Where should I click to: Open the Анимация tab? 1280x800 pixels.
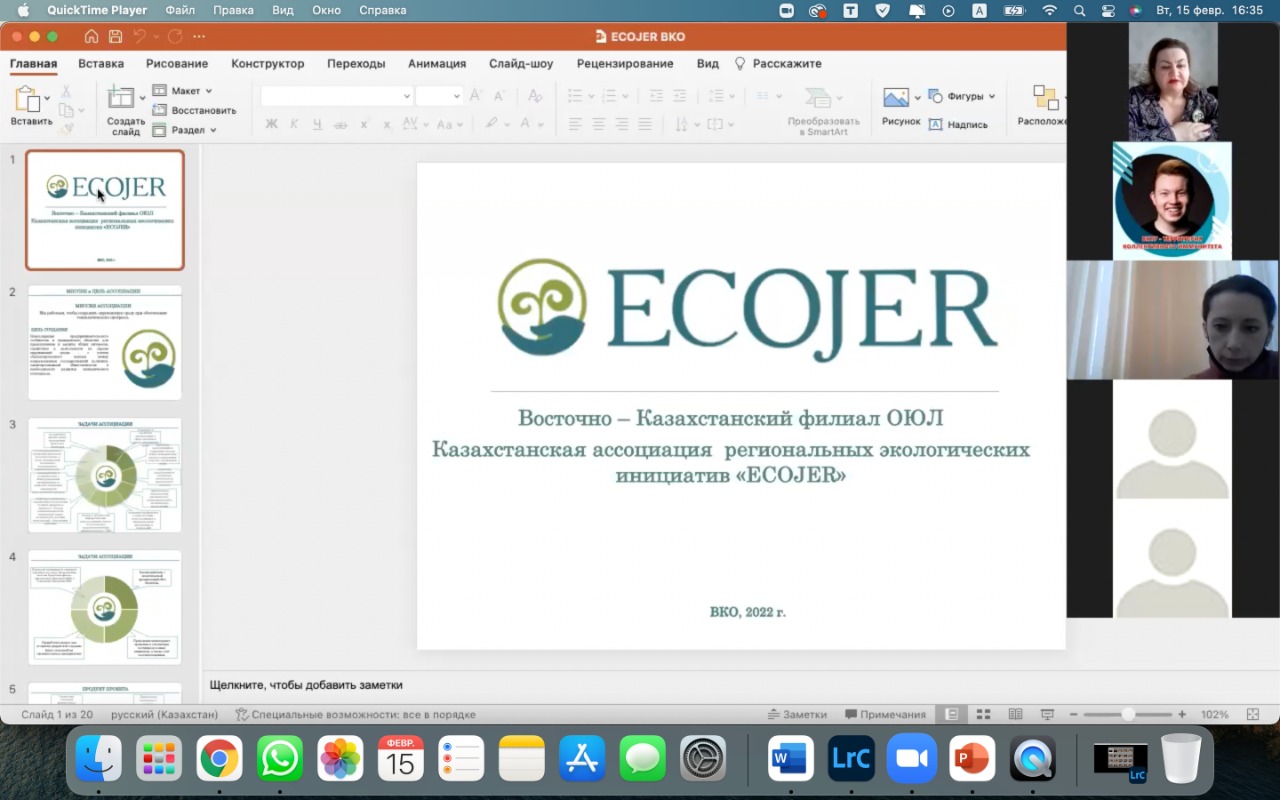pyautogui.click(x=437, y=63)
